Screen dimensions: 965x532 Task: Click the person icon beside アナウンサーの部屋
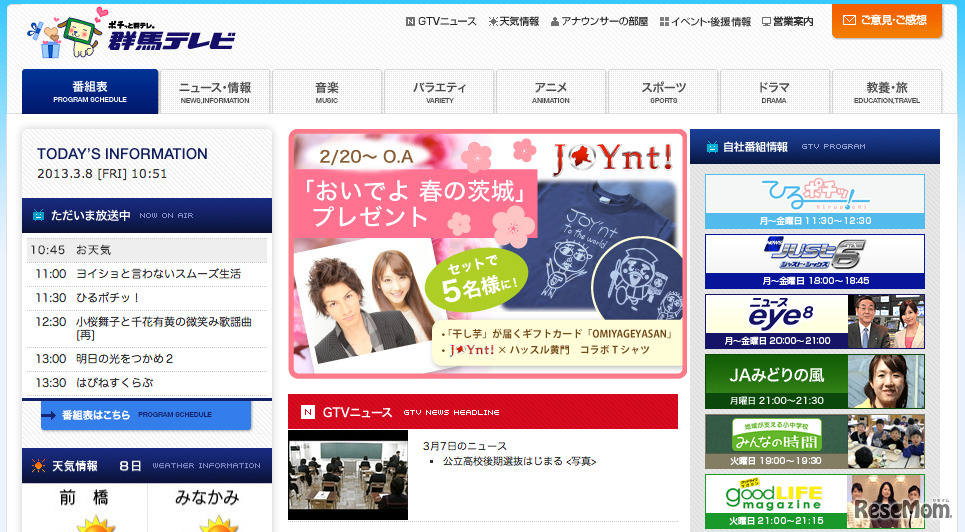[x=555, y=22]
